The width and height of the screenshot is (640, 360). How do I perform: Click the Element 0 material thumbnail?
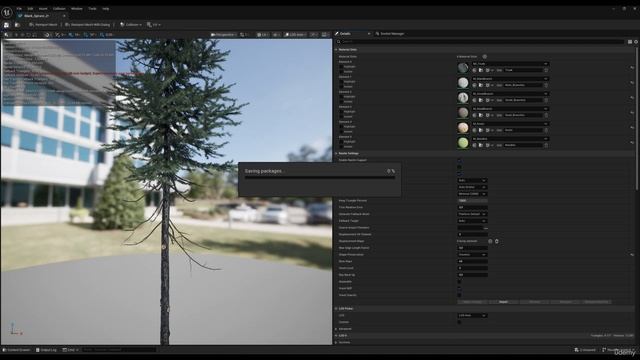click(463, 68)
